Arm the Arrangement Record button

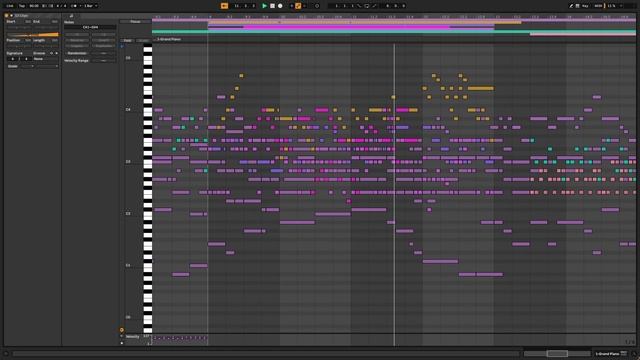click(x=280, y=6)
